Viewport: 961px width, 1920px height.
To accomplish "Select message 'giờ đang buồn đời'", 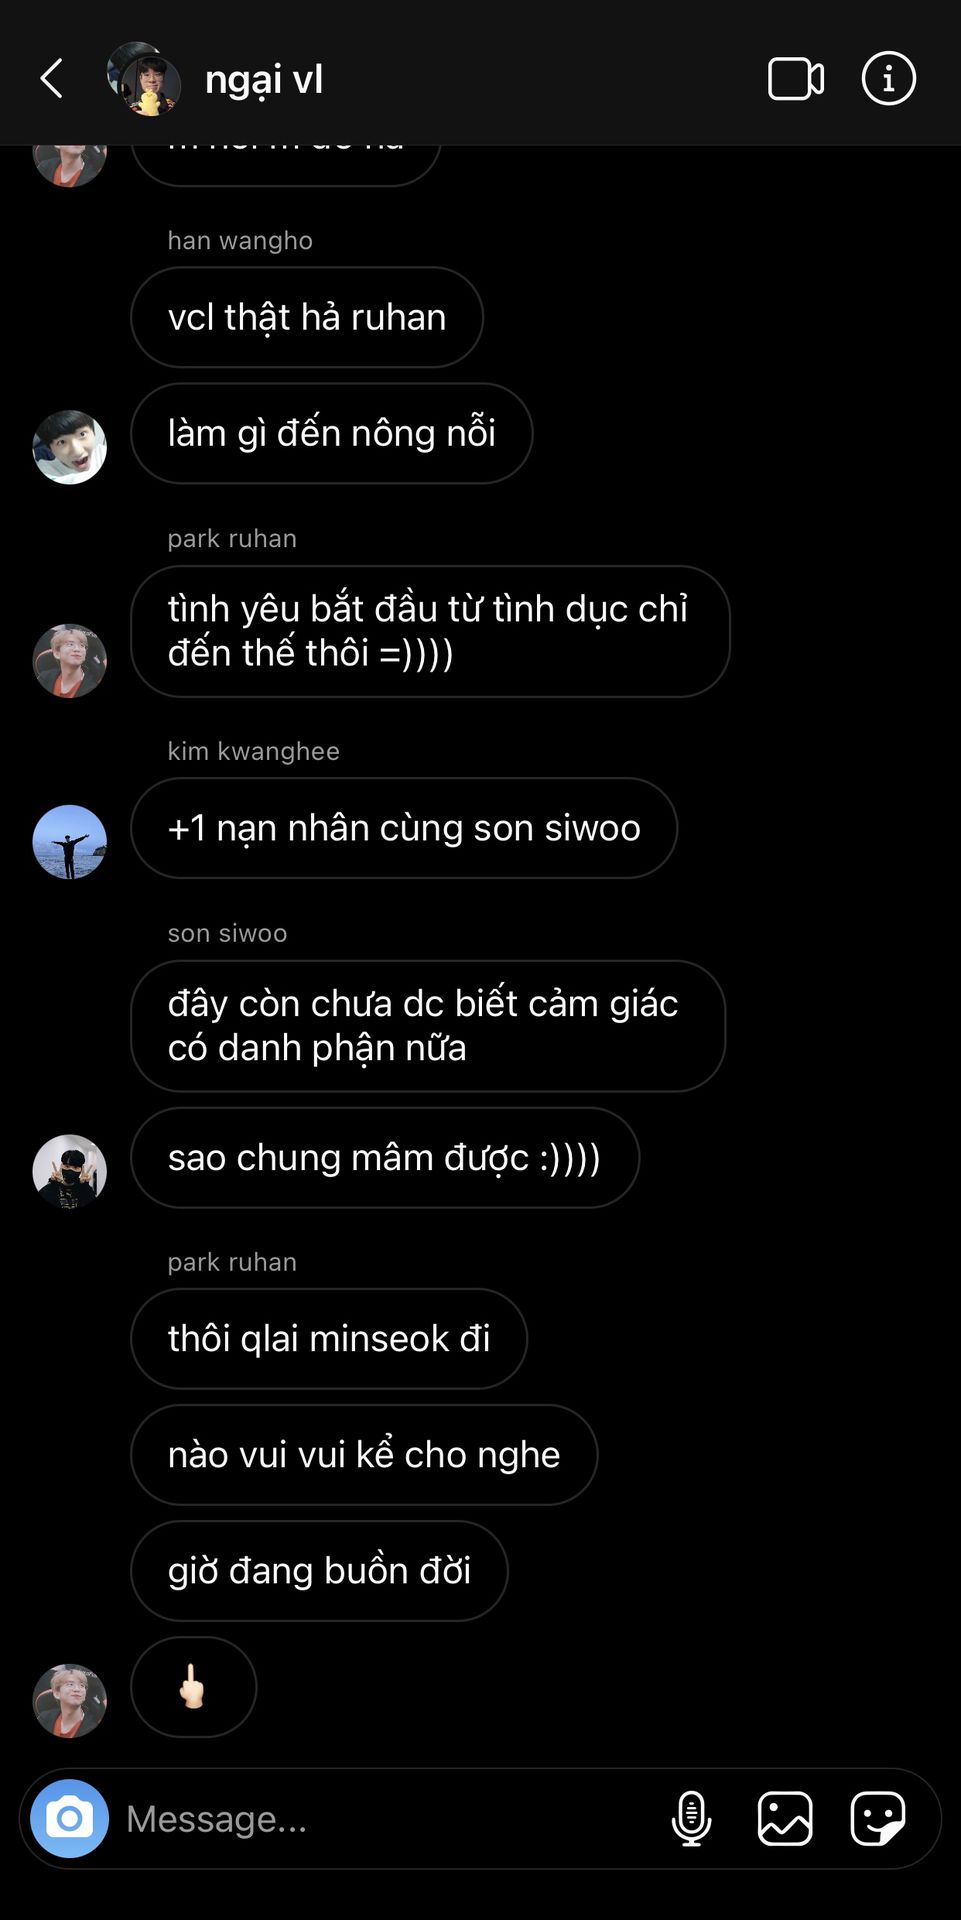I will 319,1571.
